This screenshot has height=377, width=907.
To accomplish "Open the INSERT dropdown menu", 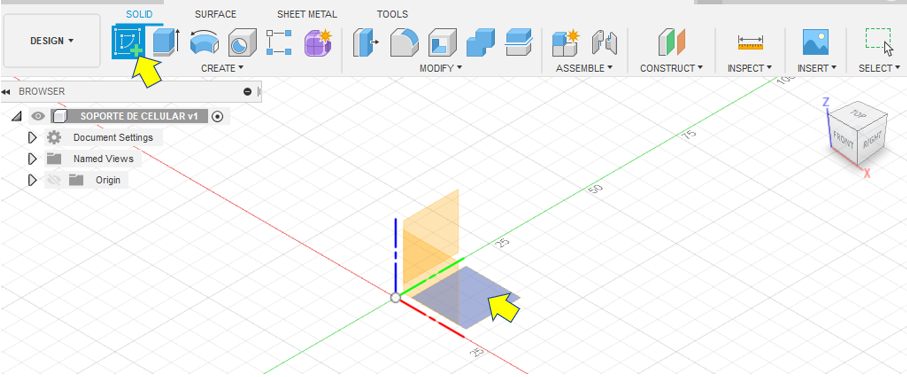I will (817, 68).
